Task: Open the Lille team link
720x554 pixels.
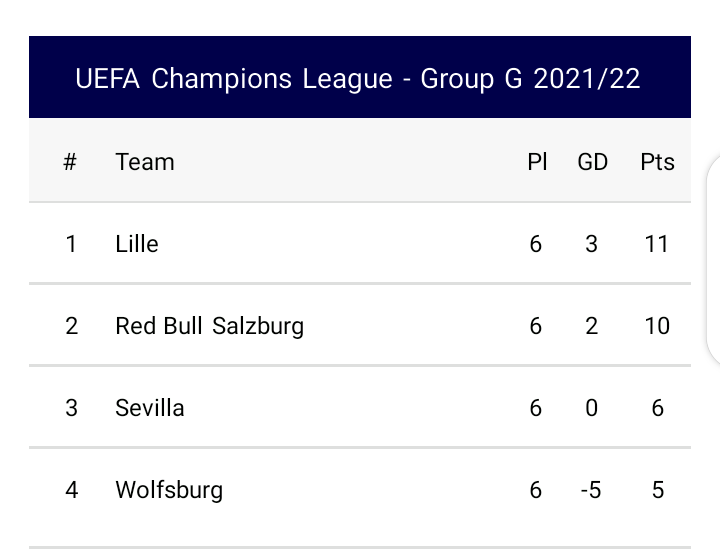Action: pos(137,244)
